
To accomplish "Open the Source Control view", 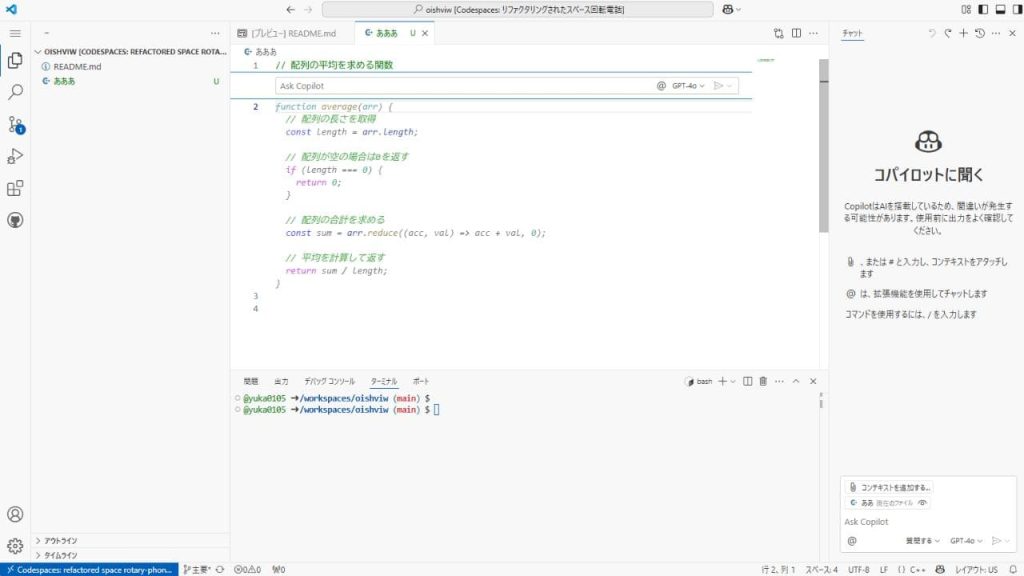I will [15, 124].
